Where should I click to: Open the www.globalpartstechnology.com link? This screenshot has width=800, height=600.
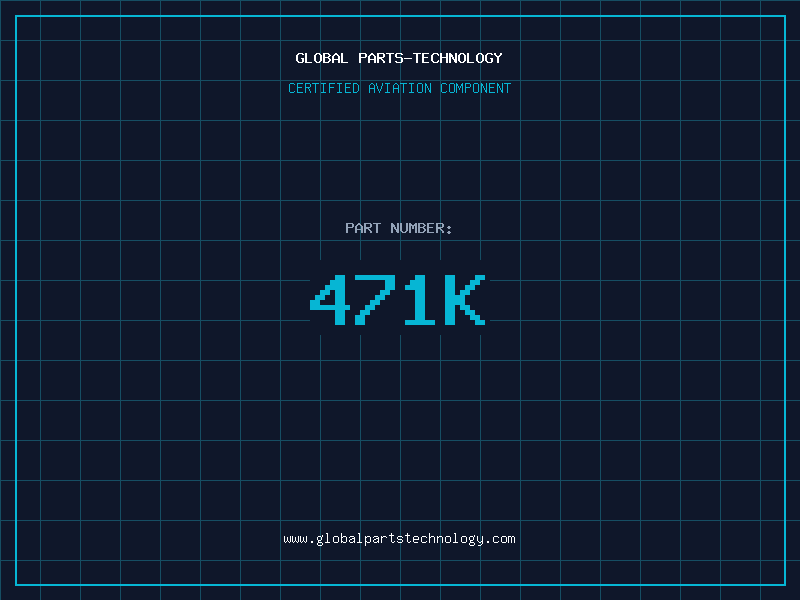pos(399,539)
